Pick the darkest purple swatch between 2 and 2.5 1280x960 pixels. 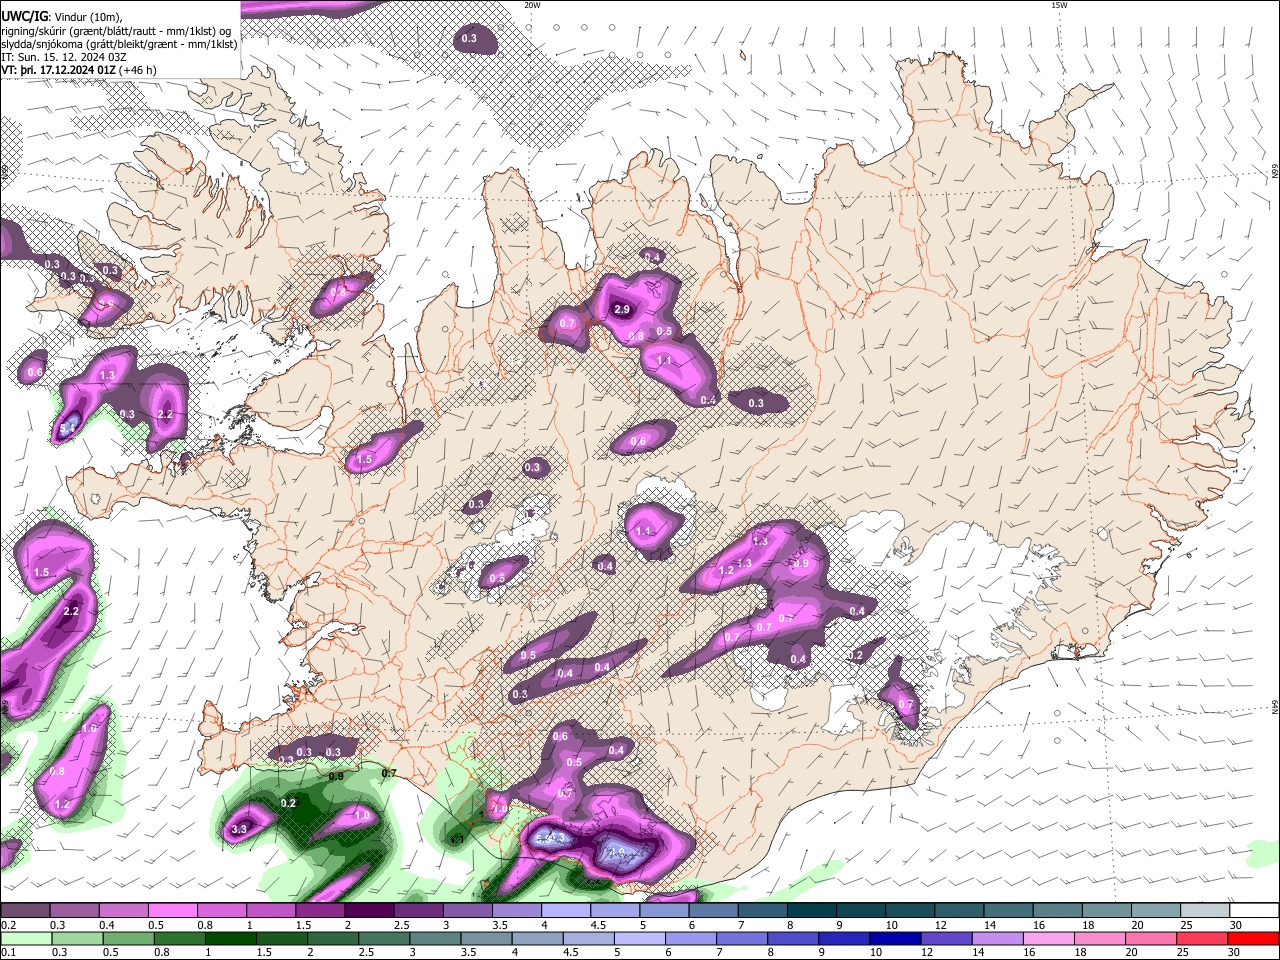(x=369, y=911)
